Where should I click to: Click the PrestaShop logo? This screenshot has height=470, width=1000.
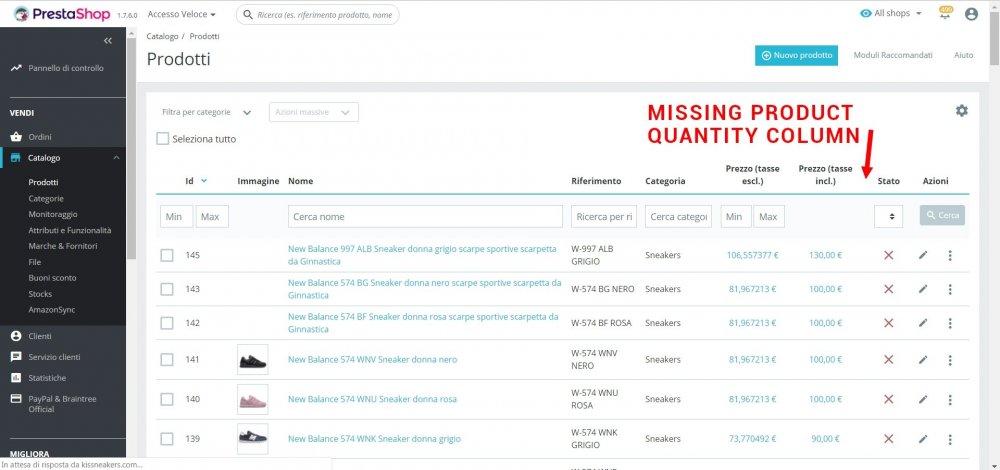coord(62,13)
